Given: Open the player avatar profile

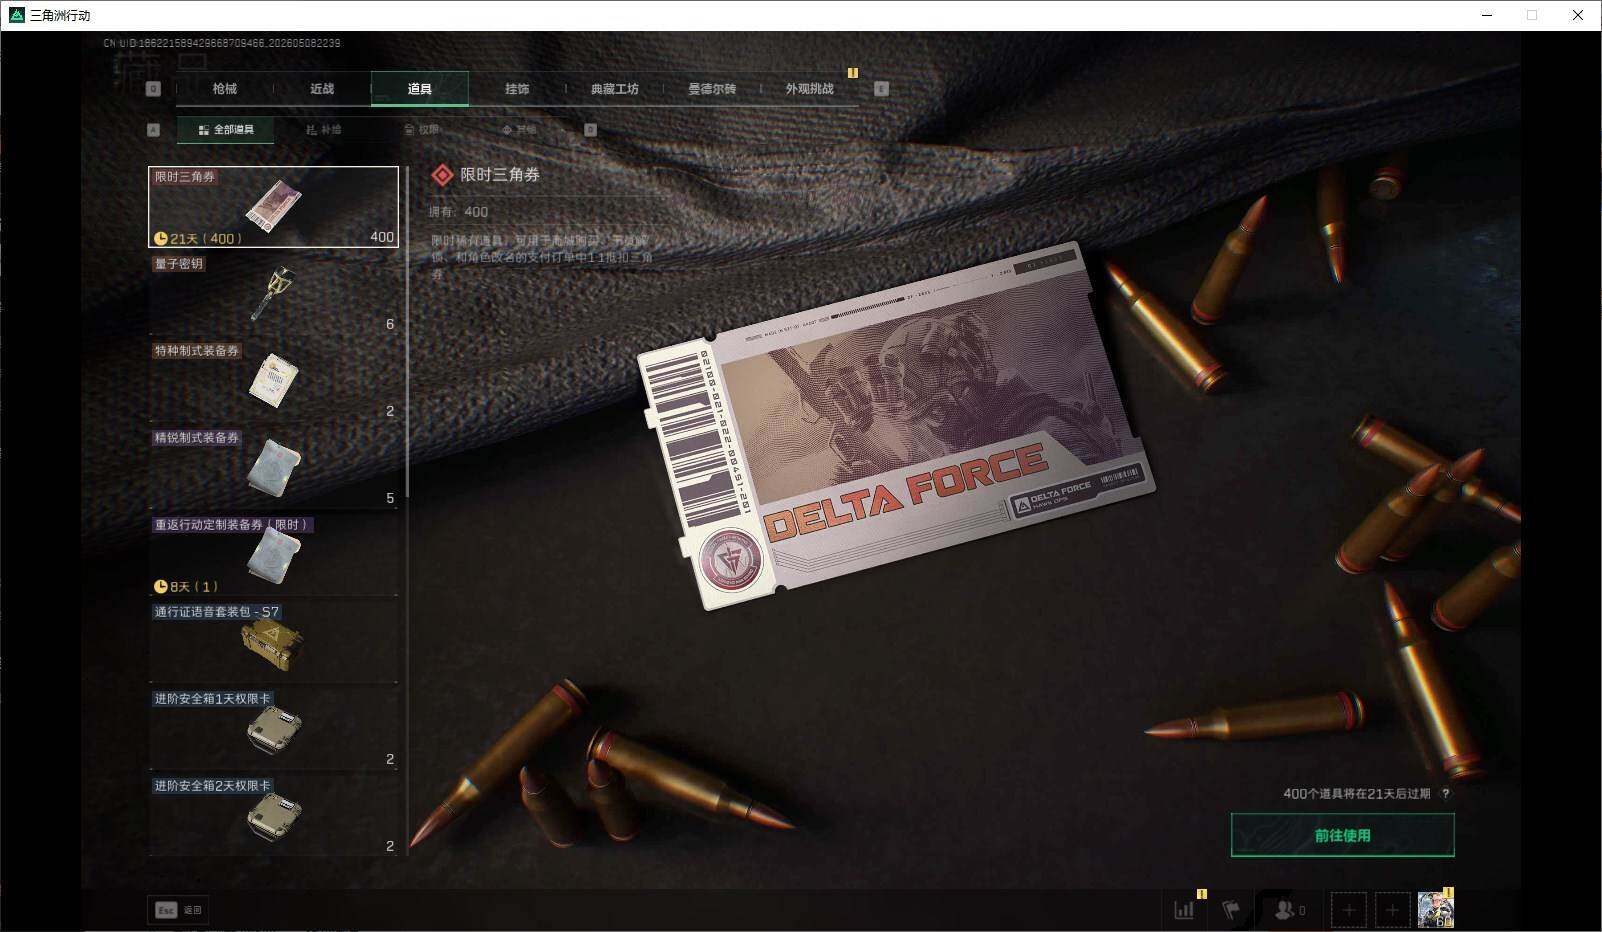Looking at the screenshot, I should (x=1436, y=910).
